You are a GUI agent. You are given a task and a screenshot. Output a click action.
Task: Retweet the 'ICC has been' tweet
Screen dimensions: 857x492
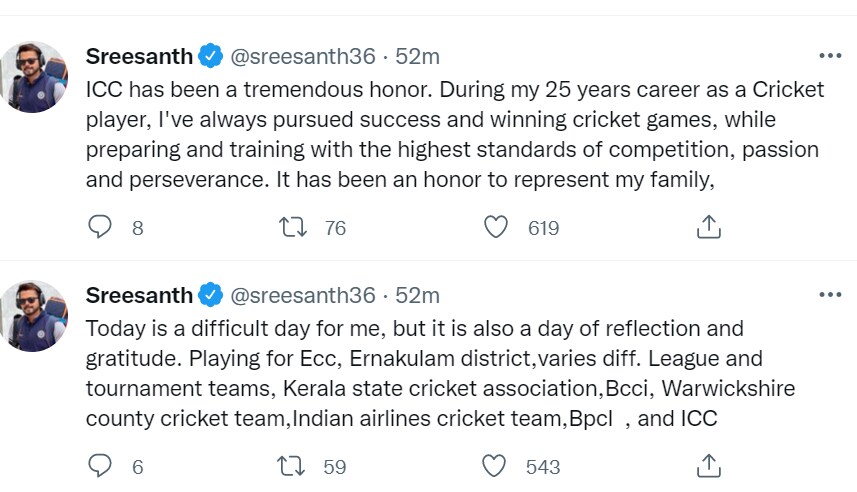tap(293, 227)
